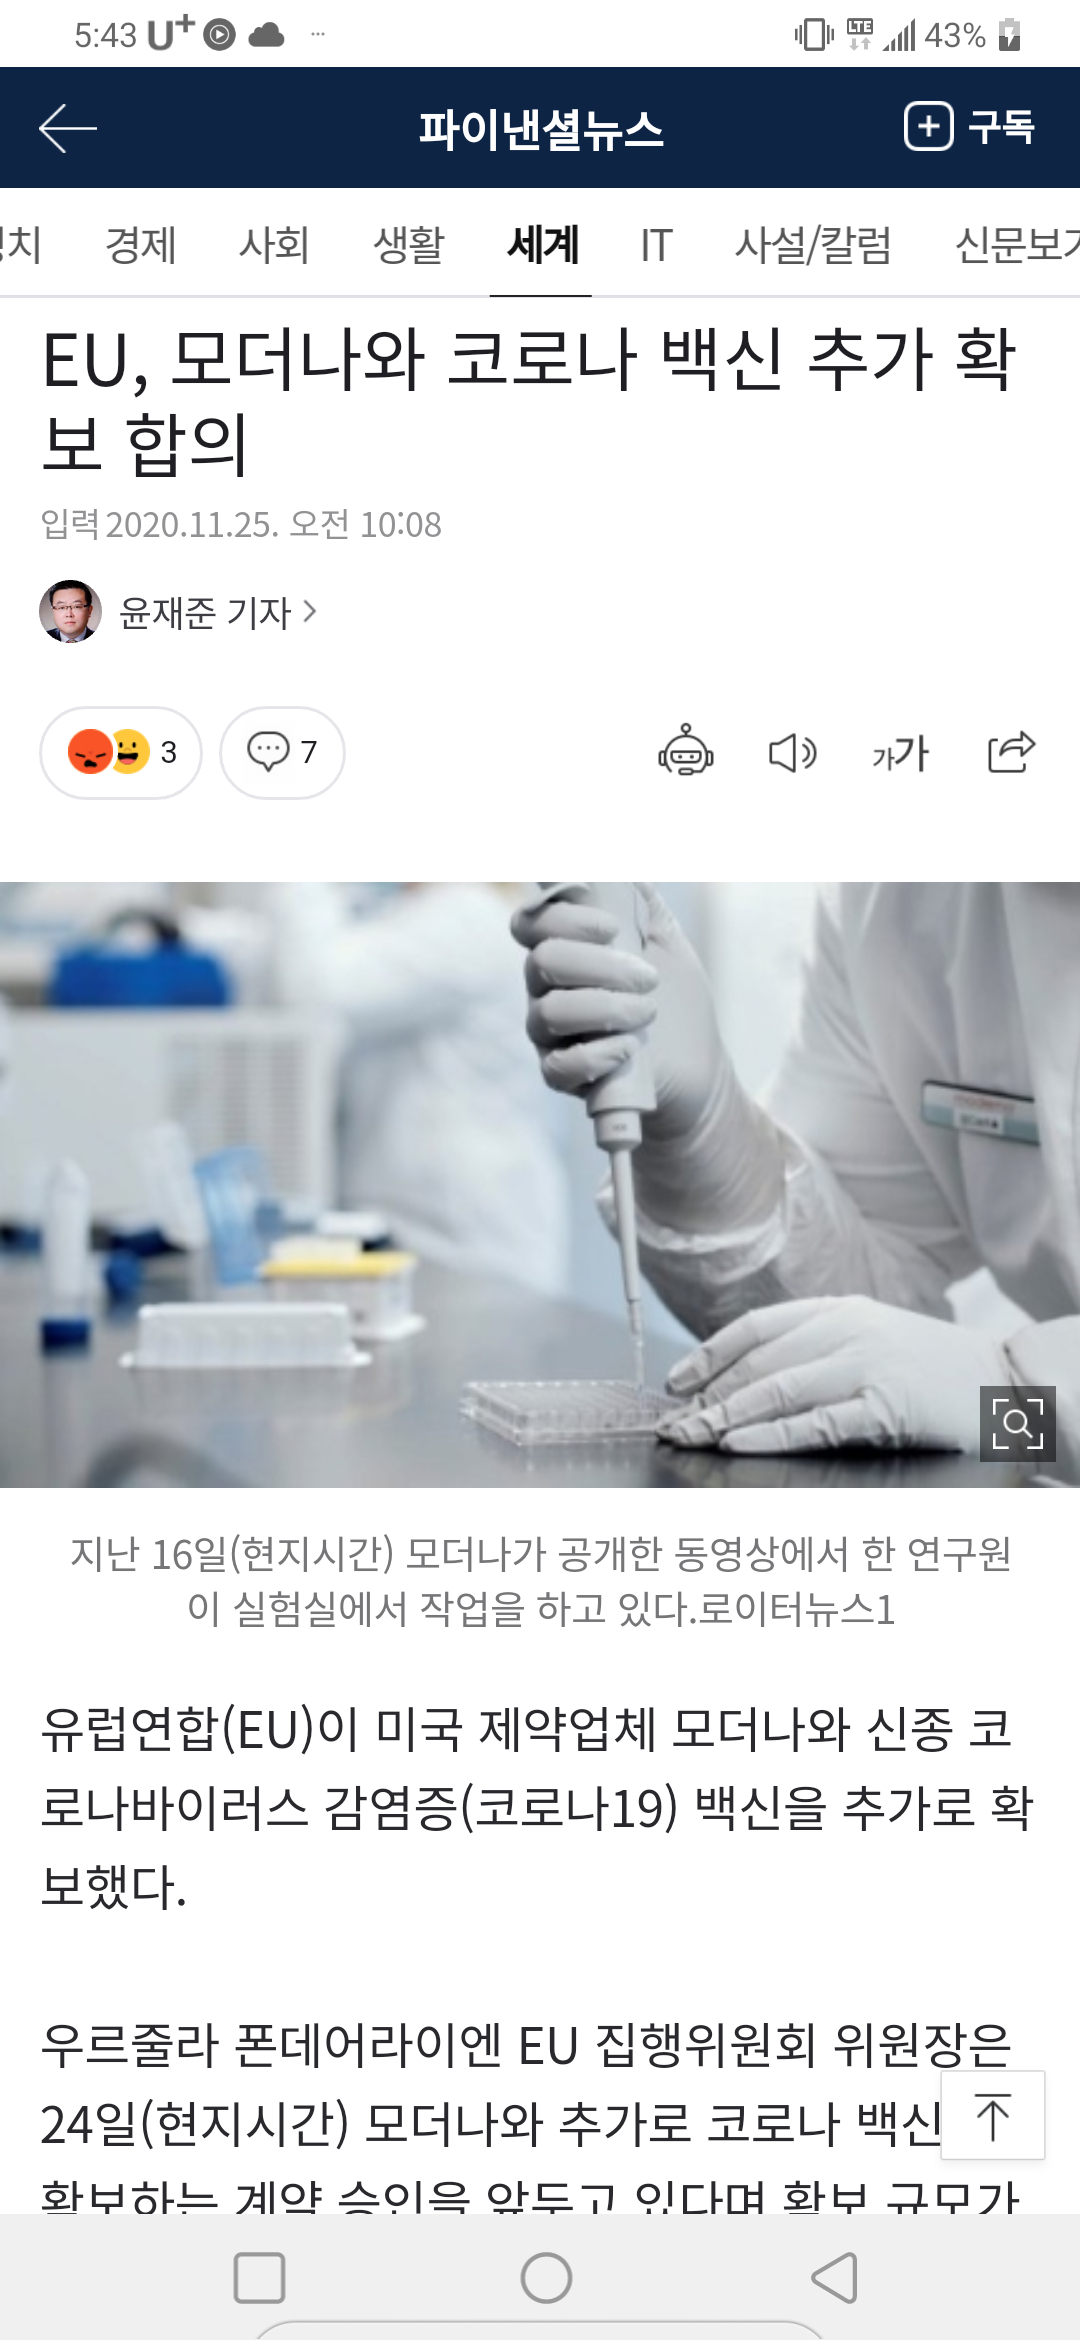Open the IT tab

[x=656, y=245]
